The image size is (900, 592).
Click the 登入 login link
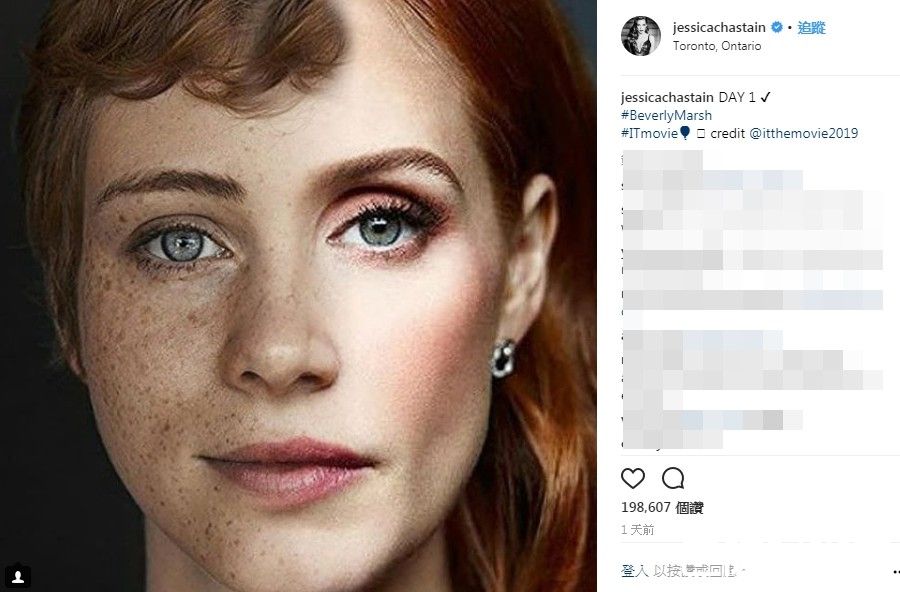pos(635,571)
